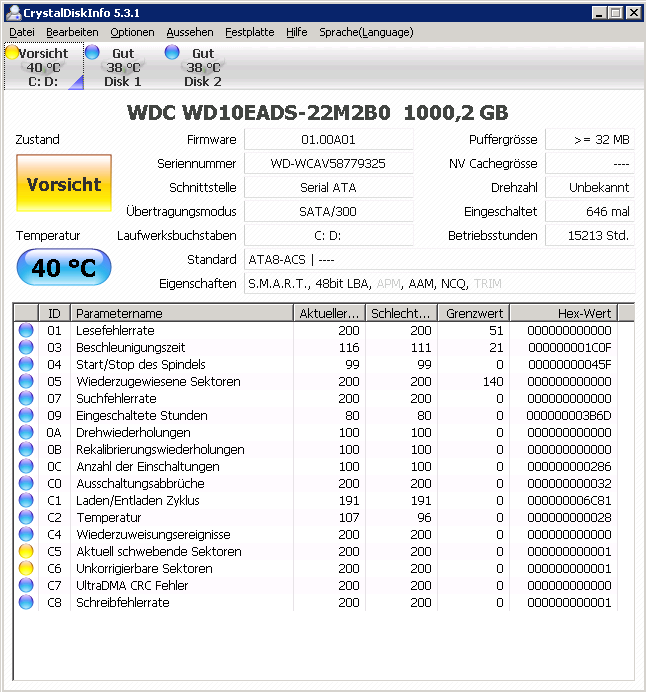Click the yellow orb for Aktuell schwebende Sektoren
The height and width of the screenshot is (692, 646).
pos(26,551)
